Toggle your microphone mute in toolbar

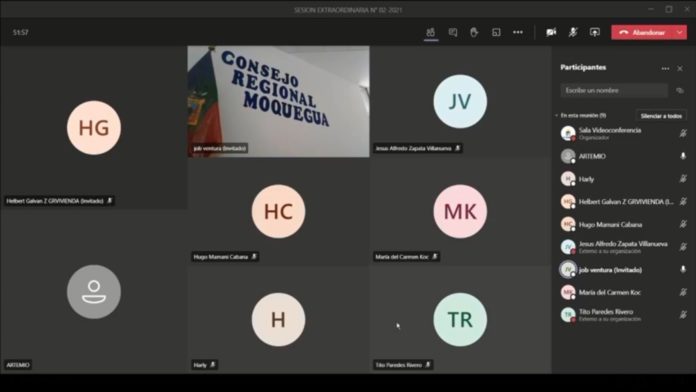(x=573, y=32)
